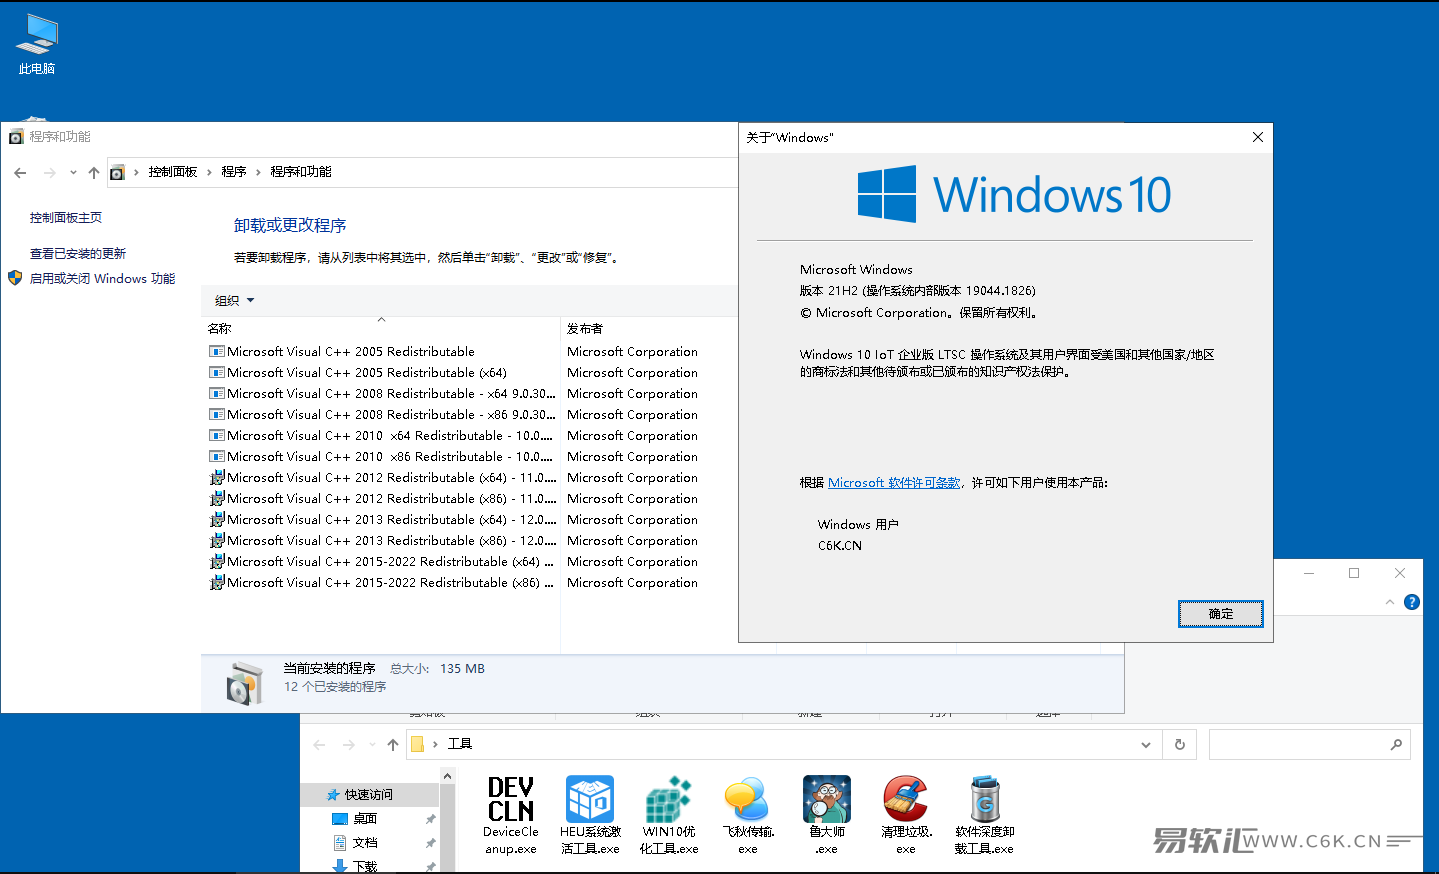
Task: Open 查看已安装的更新 link
Action: (78, 254)
